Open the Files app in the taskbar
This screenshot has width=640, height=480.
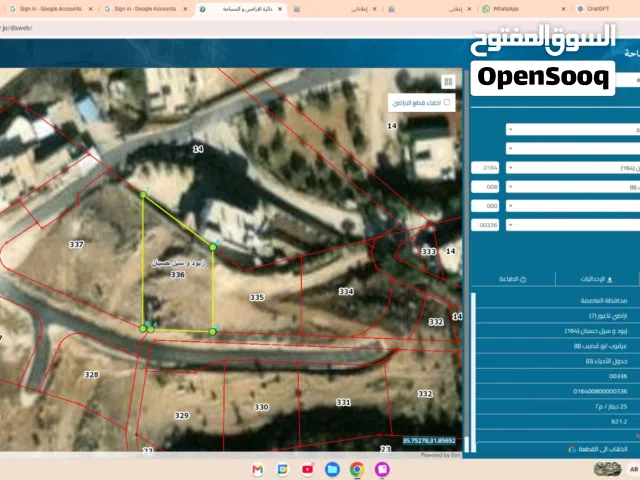pos(332,469)
